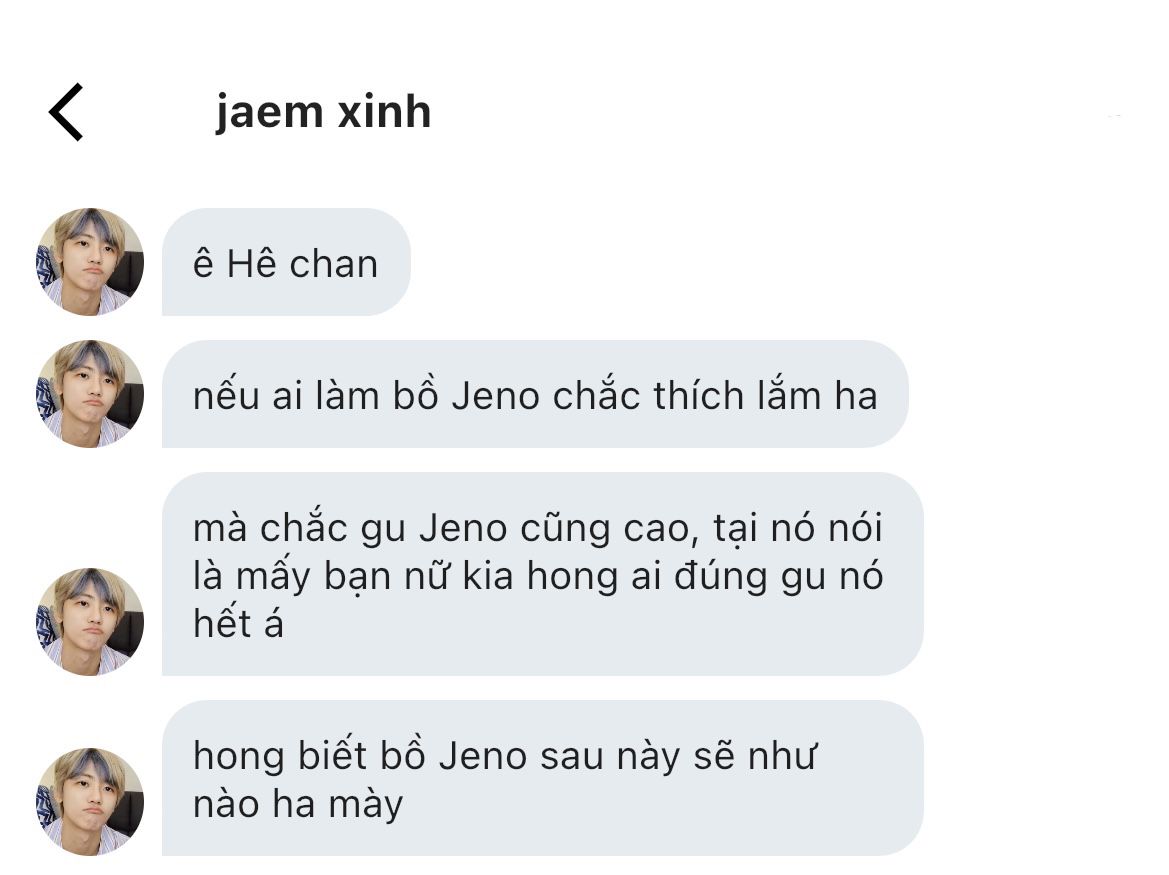
Task: Click the line starting 'hong biết bồ Jeno'
Action: pos(505,756)
